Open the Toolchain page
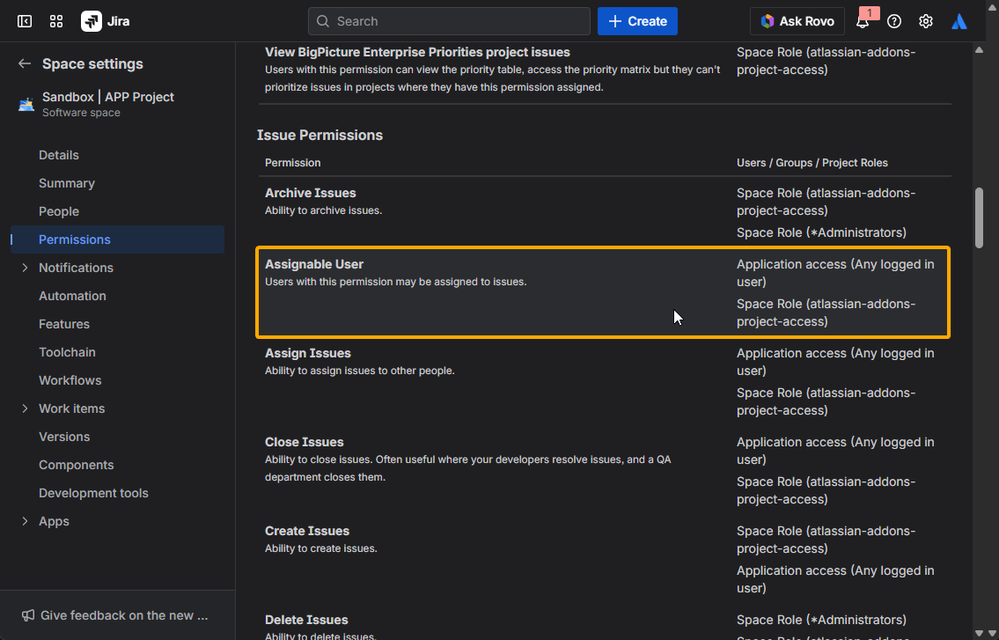The width and height of the screenshot is (999, 640). click(x=67, y=352)
